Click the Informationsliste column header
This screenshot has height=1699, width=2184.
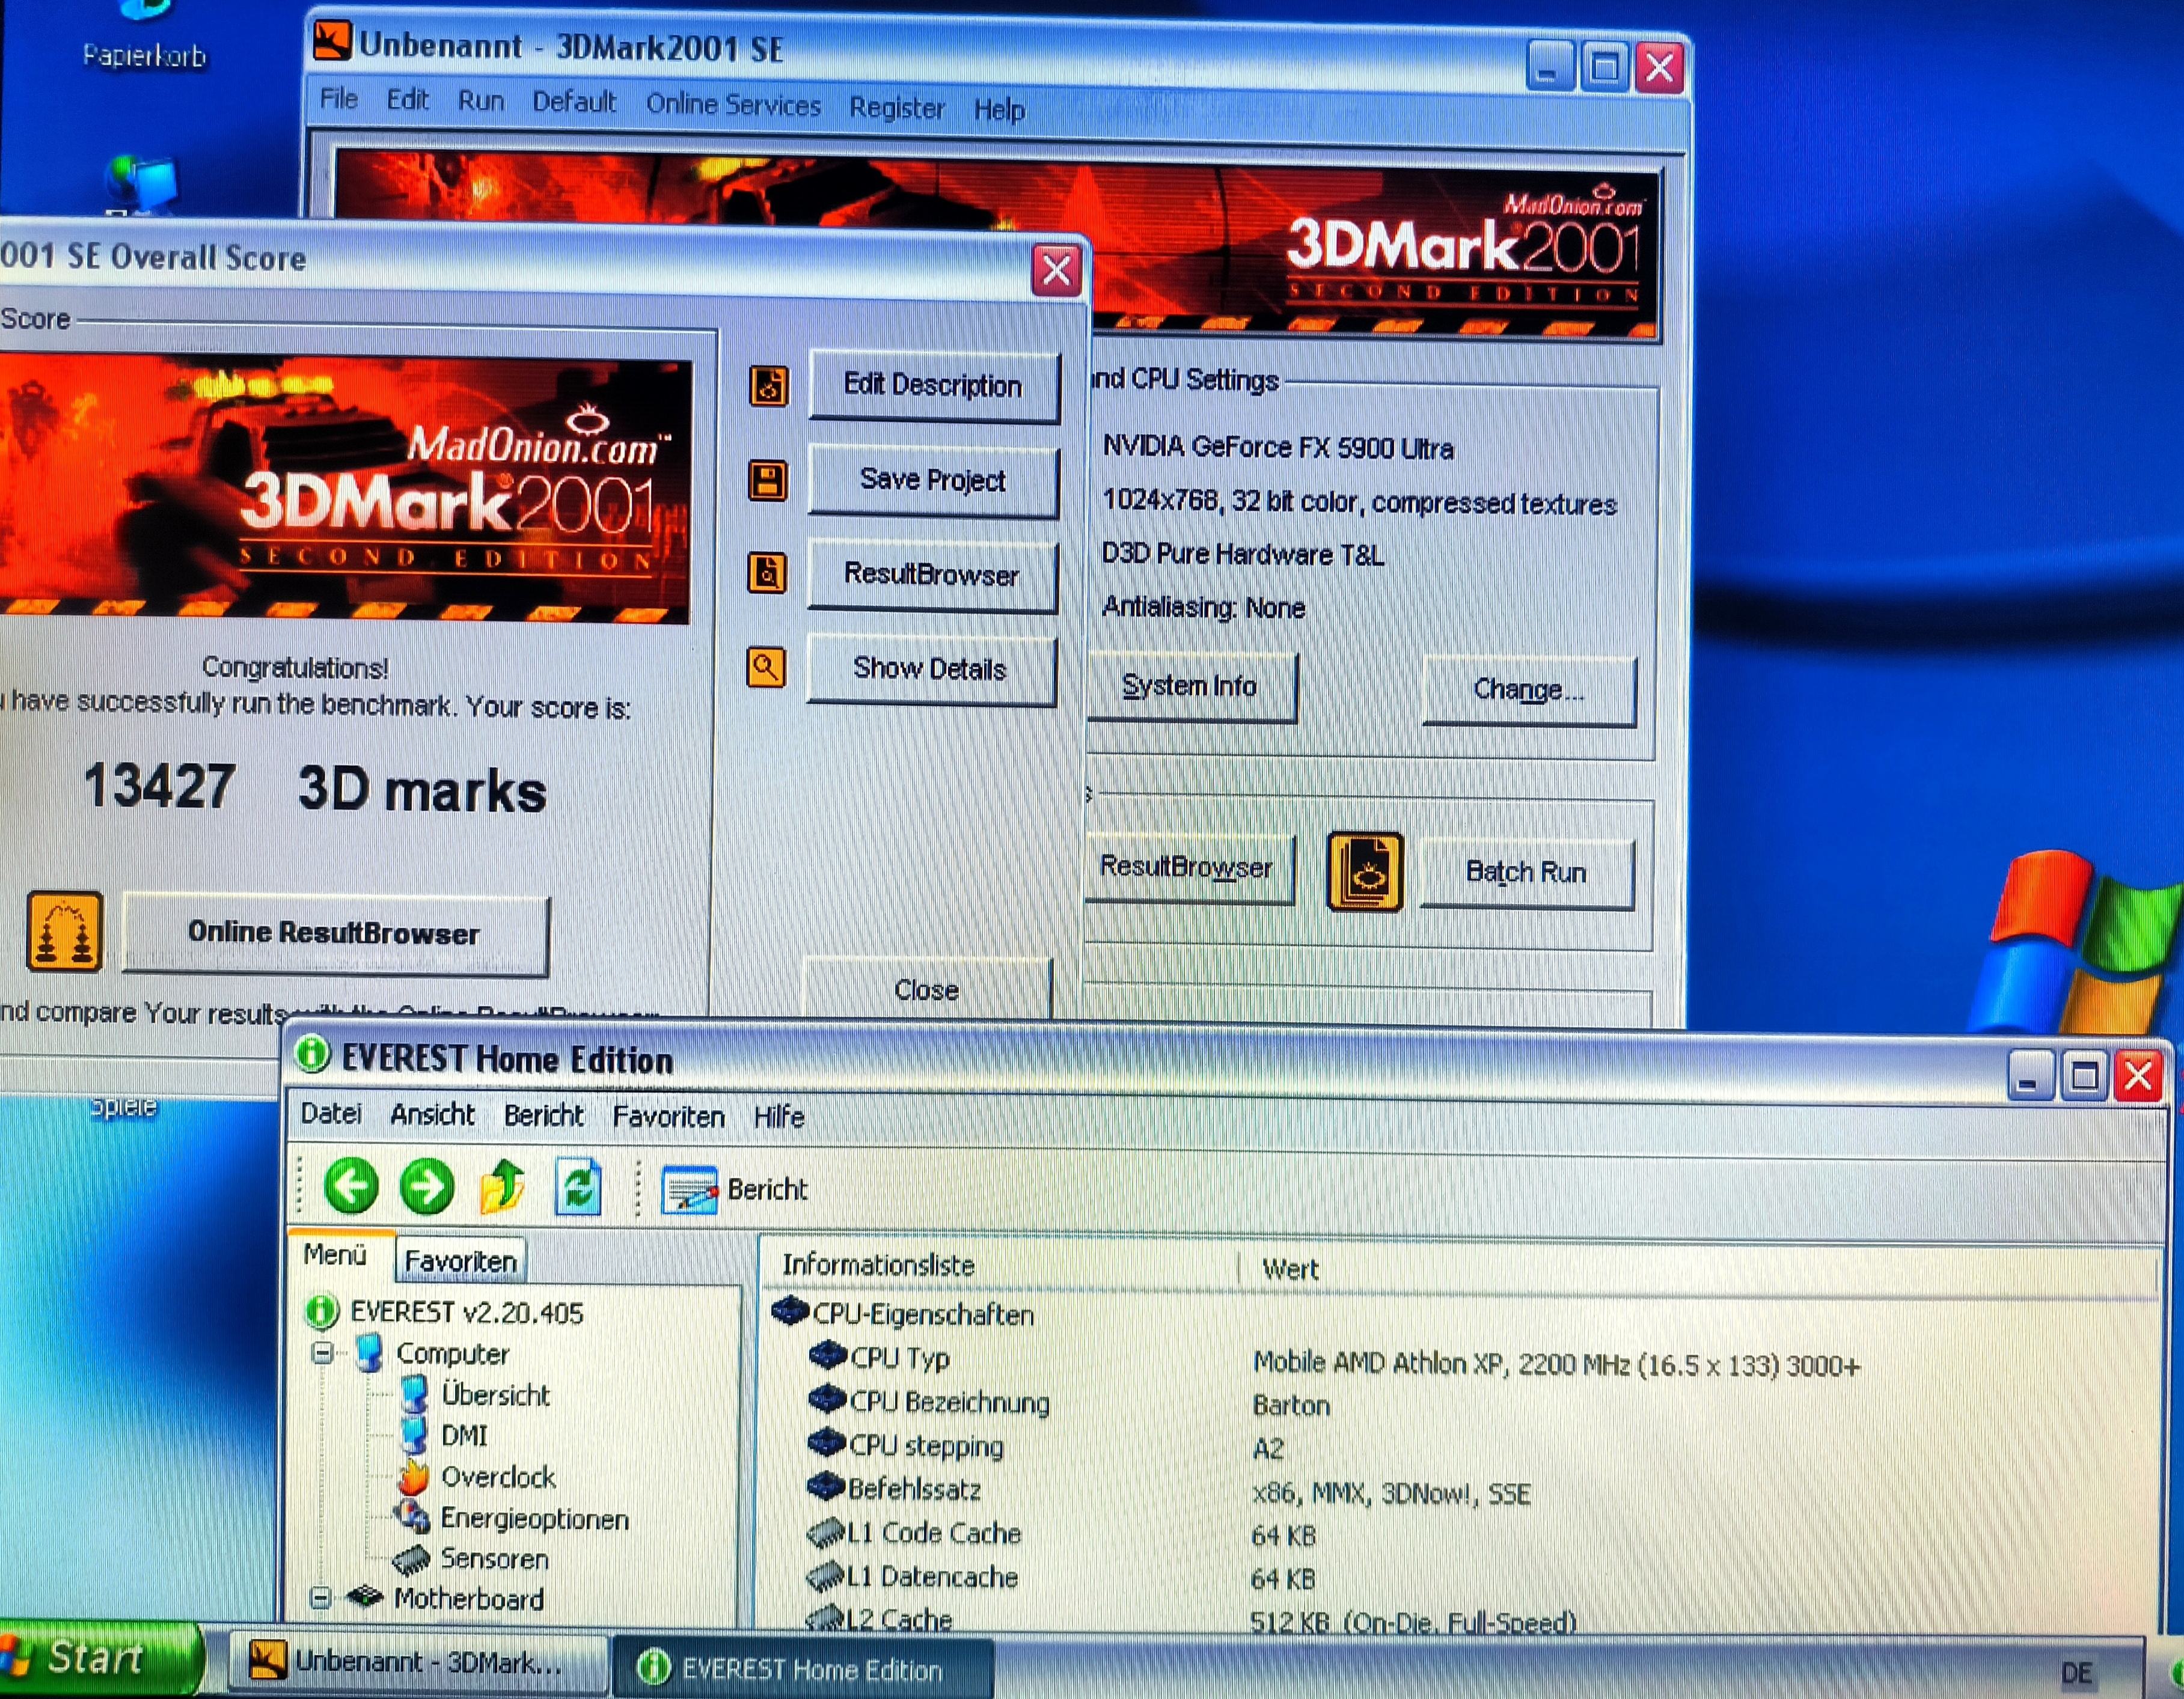[1000, 1265]
